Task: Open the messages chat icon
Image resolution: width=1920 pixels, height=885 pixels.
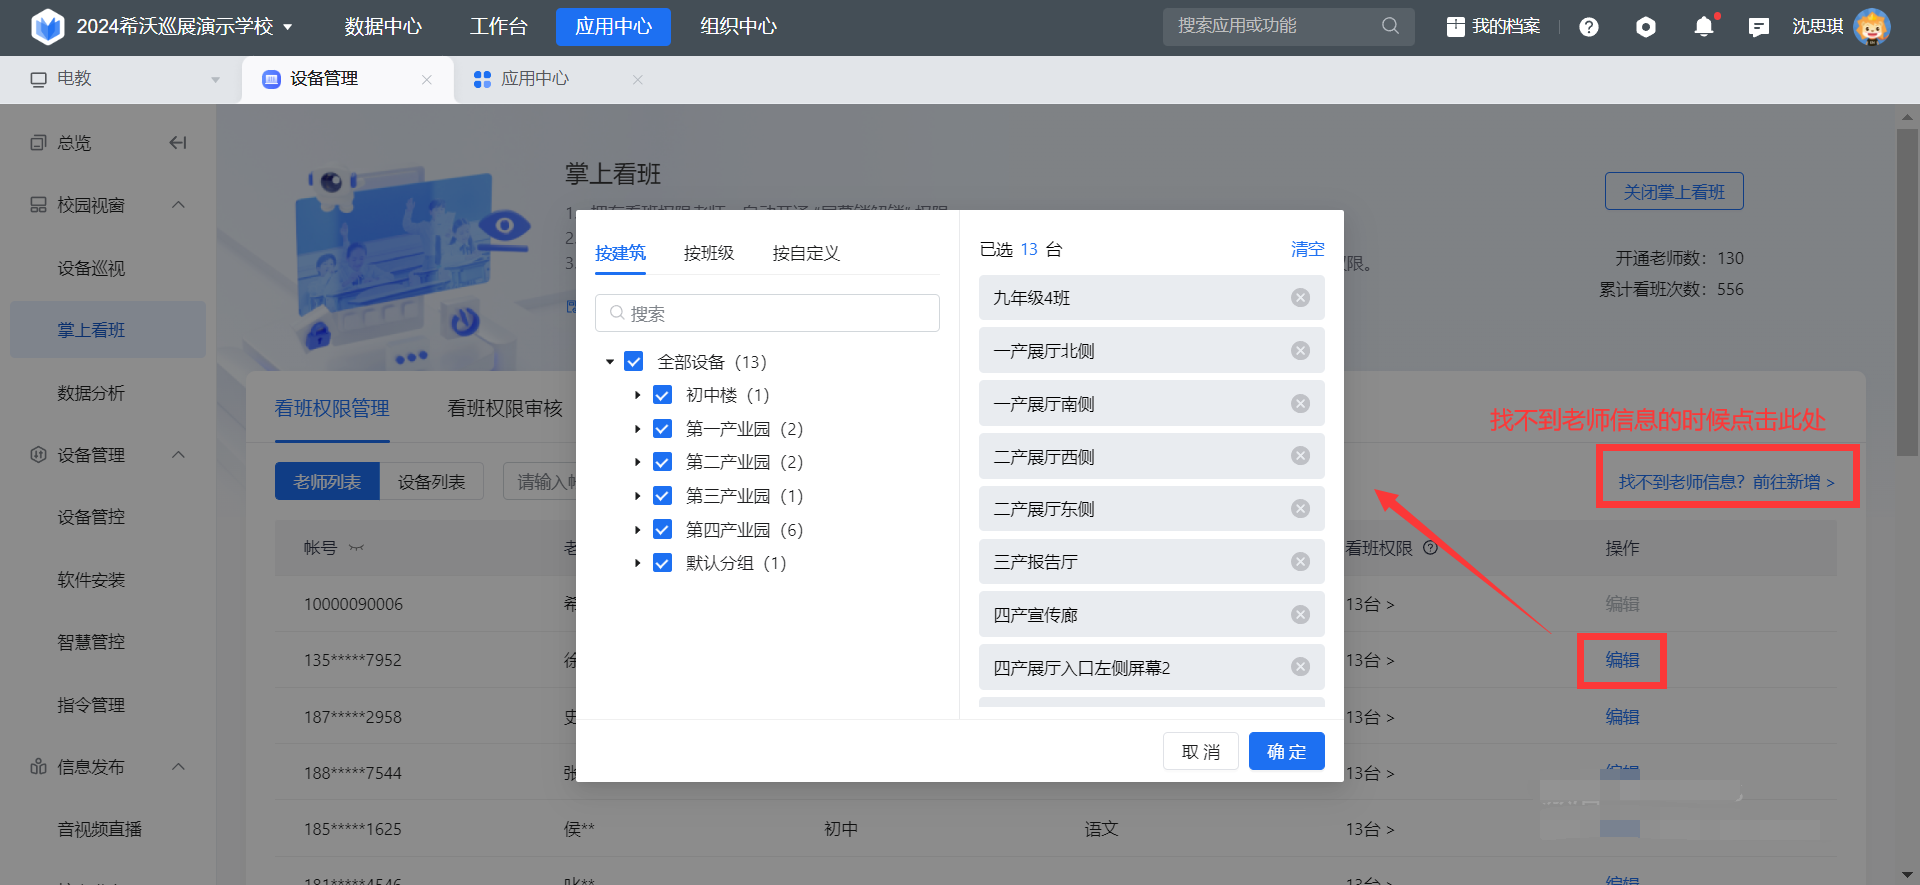Action: pos(1758,27)
